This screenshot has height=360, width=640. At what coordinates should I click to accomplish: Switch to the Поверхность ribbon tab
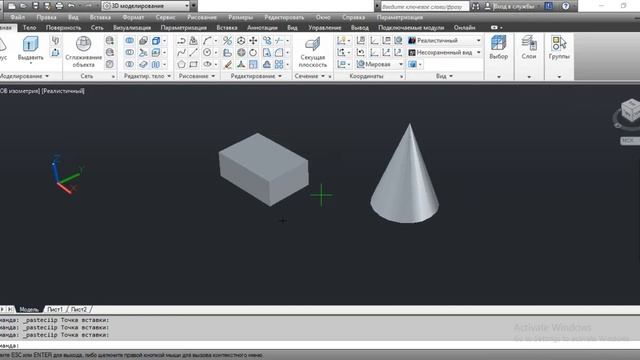pyautogui.click(x=63, y=27)
